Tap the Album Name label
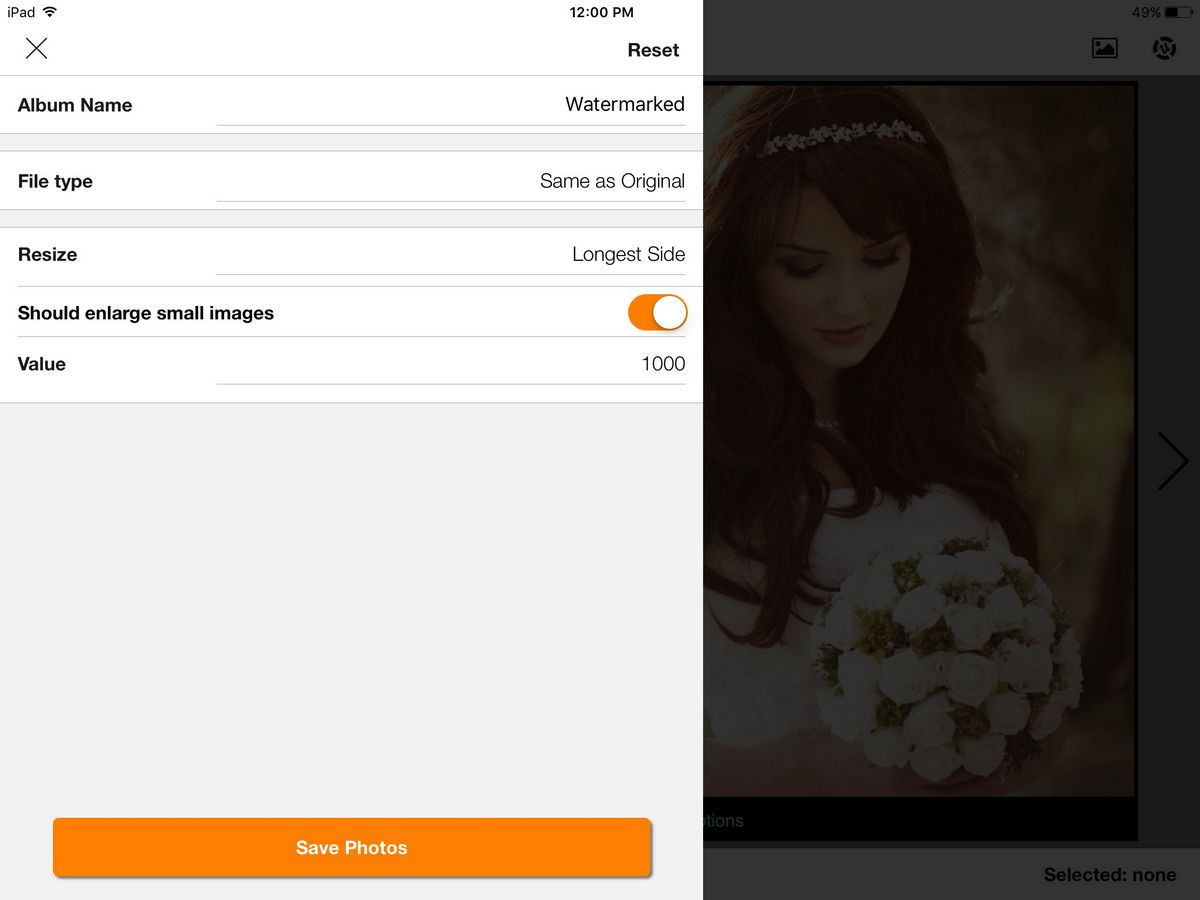 [75, 105]
